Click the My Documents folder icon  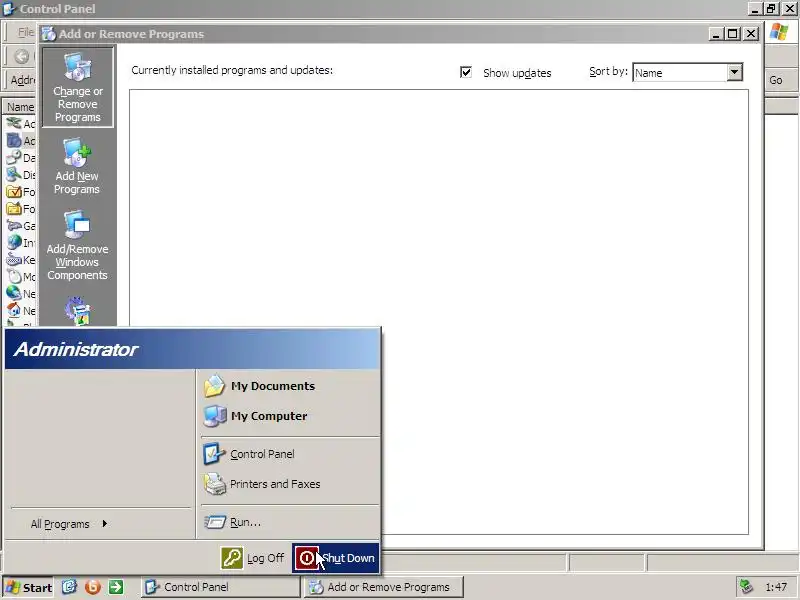[214, 386]
